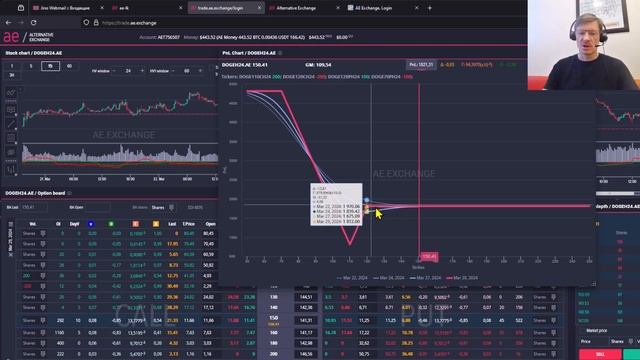
Task: Click the browser address bar URL
Action: coord(129,23)
